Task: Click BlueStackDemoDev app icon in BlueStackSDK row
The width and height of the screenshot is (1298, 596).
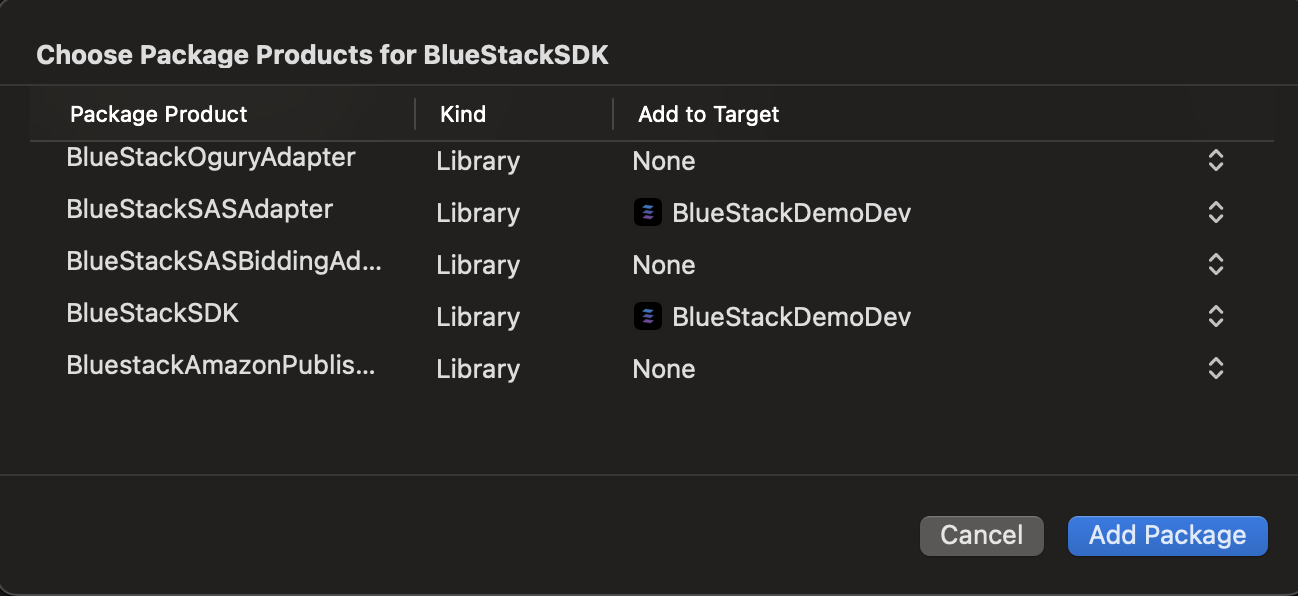Action: [648, 316]
